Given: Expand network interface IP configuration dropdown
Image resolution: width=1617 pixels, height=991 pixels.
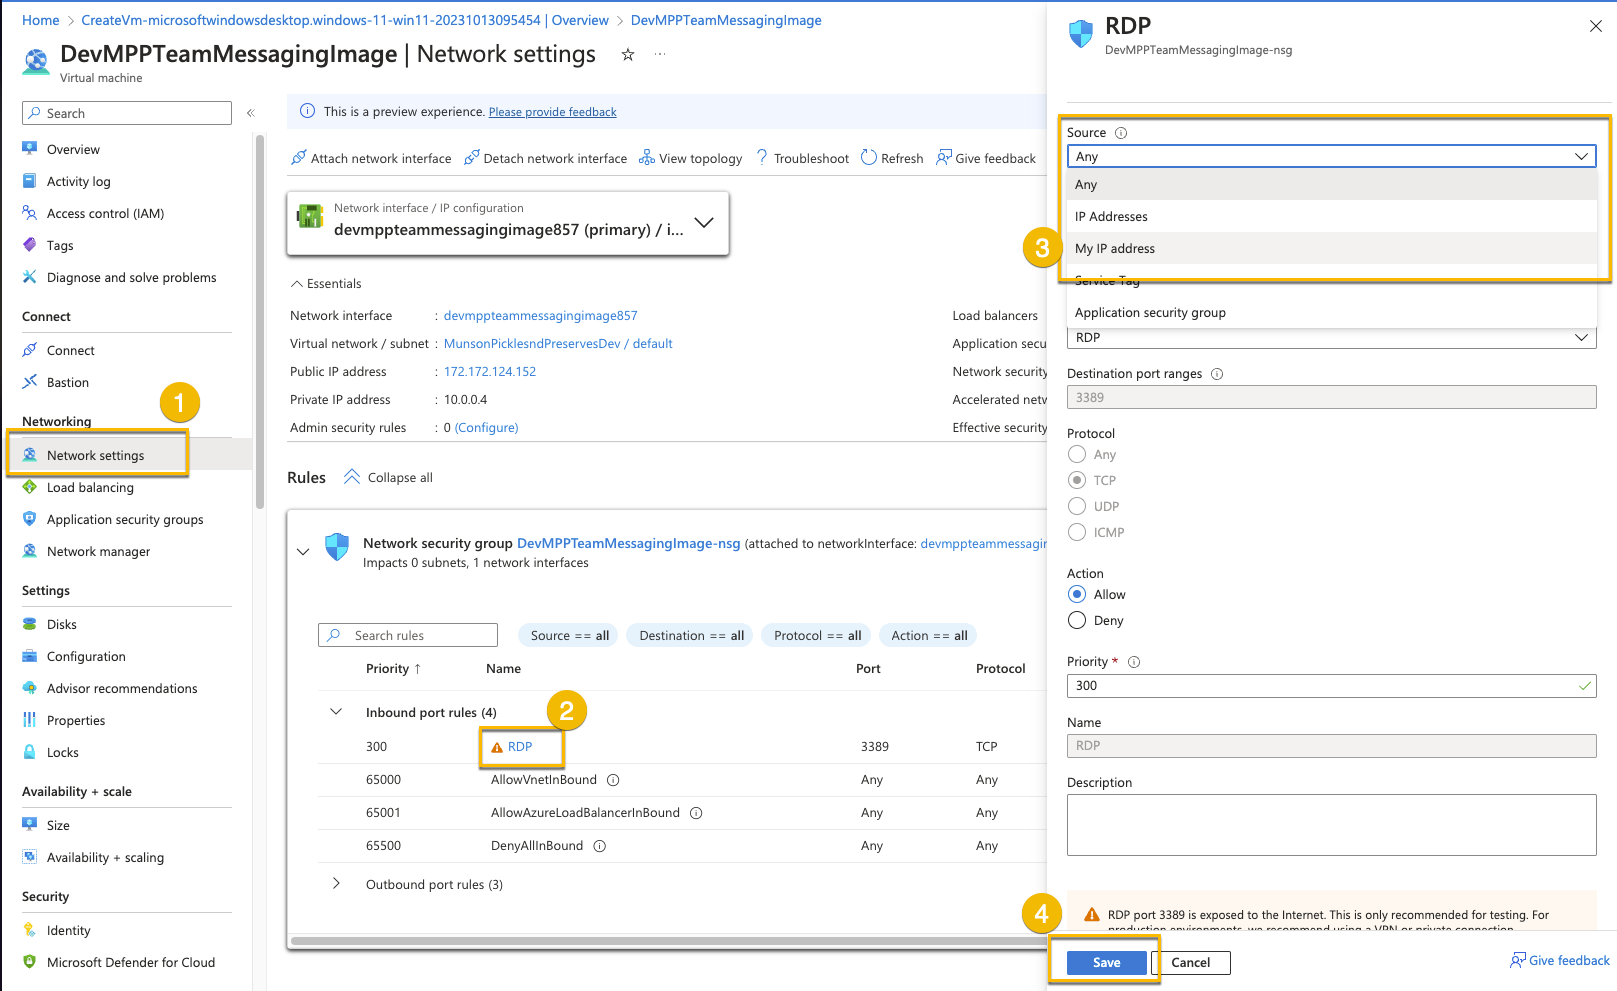Looking at the screenshot, I should click(x=704, y=222).
